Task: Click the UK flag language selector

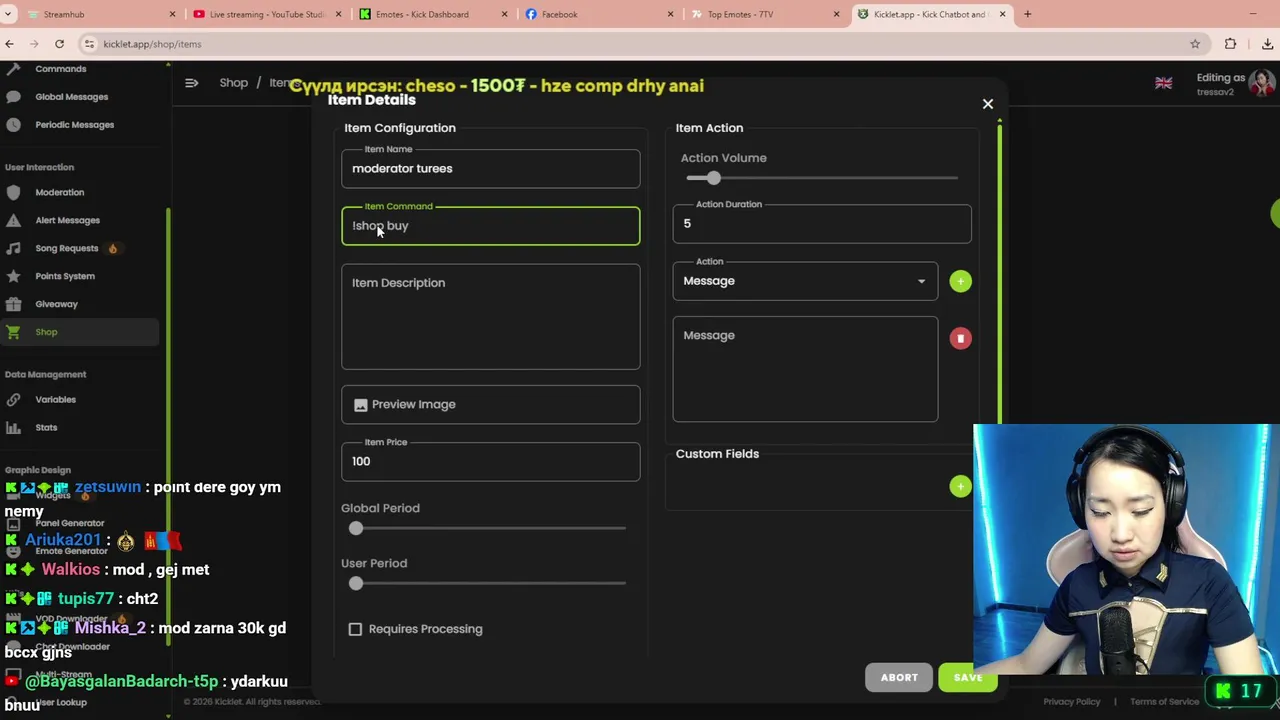Action: pyautogui.click(x=1164, y=84)
